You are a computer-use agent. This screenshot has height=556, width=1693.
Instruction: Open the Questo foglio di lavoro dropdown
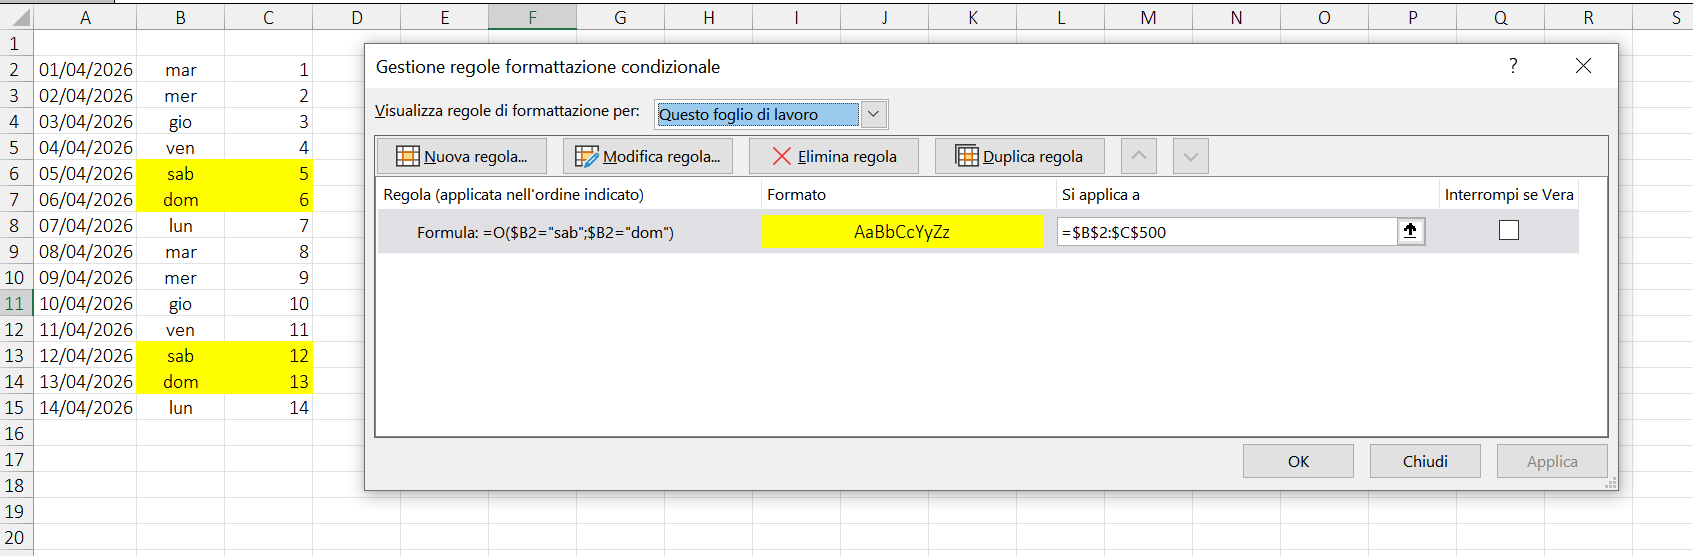pos(873,114)
